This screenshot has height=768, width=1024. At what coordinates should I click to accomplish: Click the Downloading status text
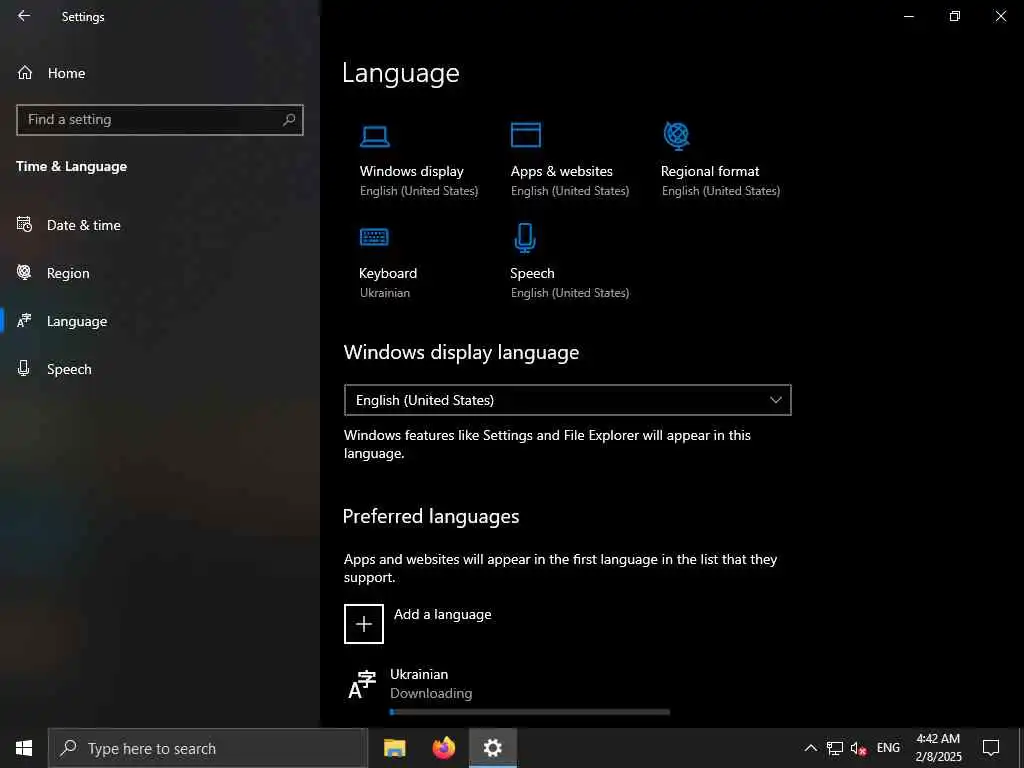pos(431,694)
